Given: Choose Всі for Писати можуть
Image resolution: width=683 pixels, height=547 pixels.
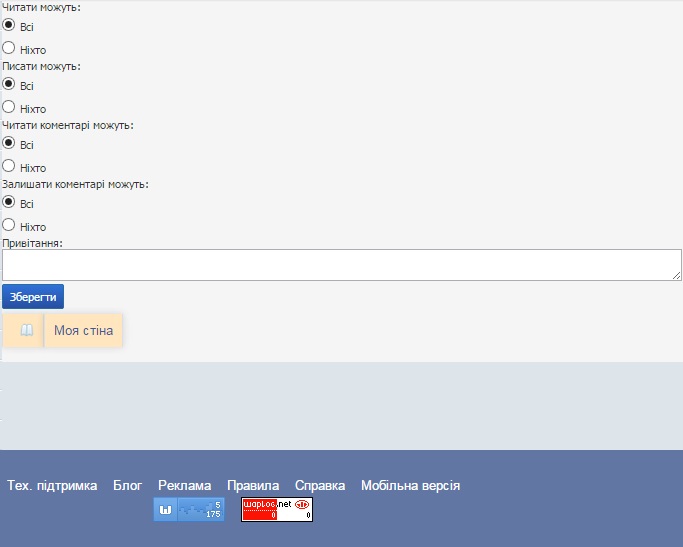Looking at the screenshot, I should coord(9,85).
